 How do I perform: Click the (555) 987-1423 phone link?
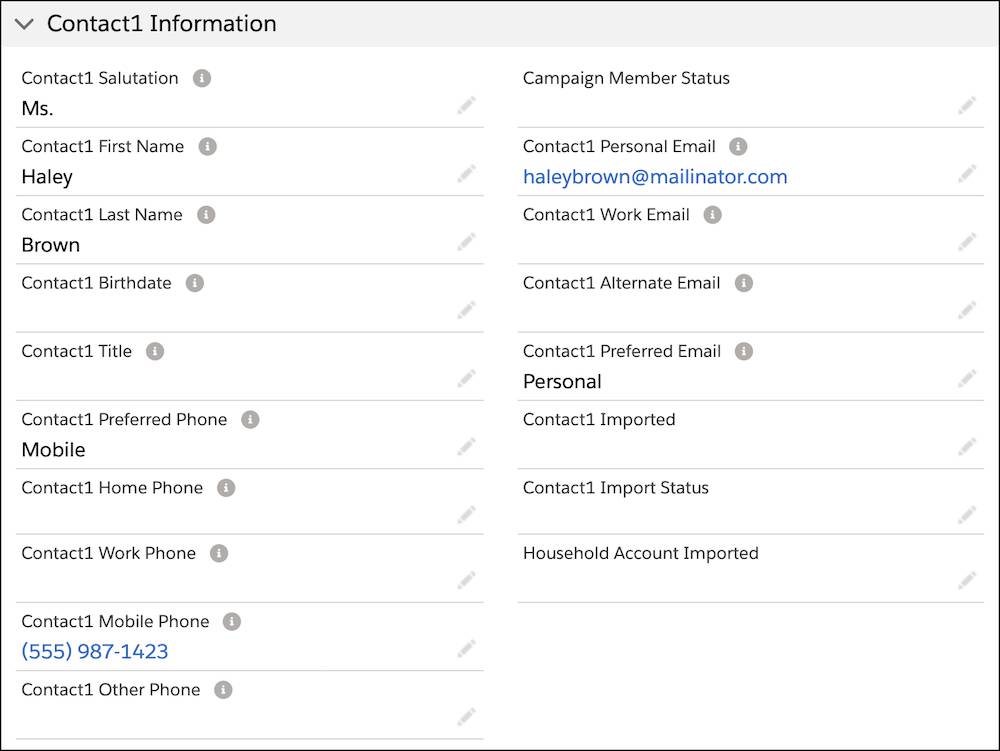[94, 652]
